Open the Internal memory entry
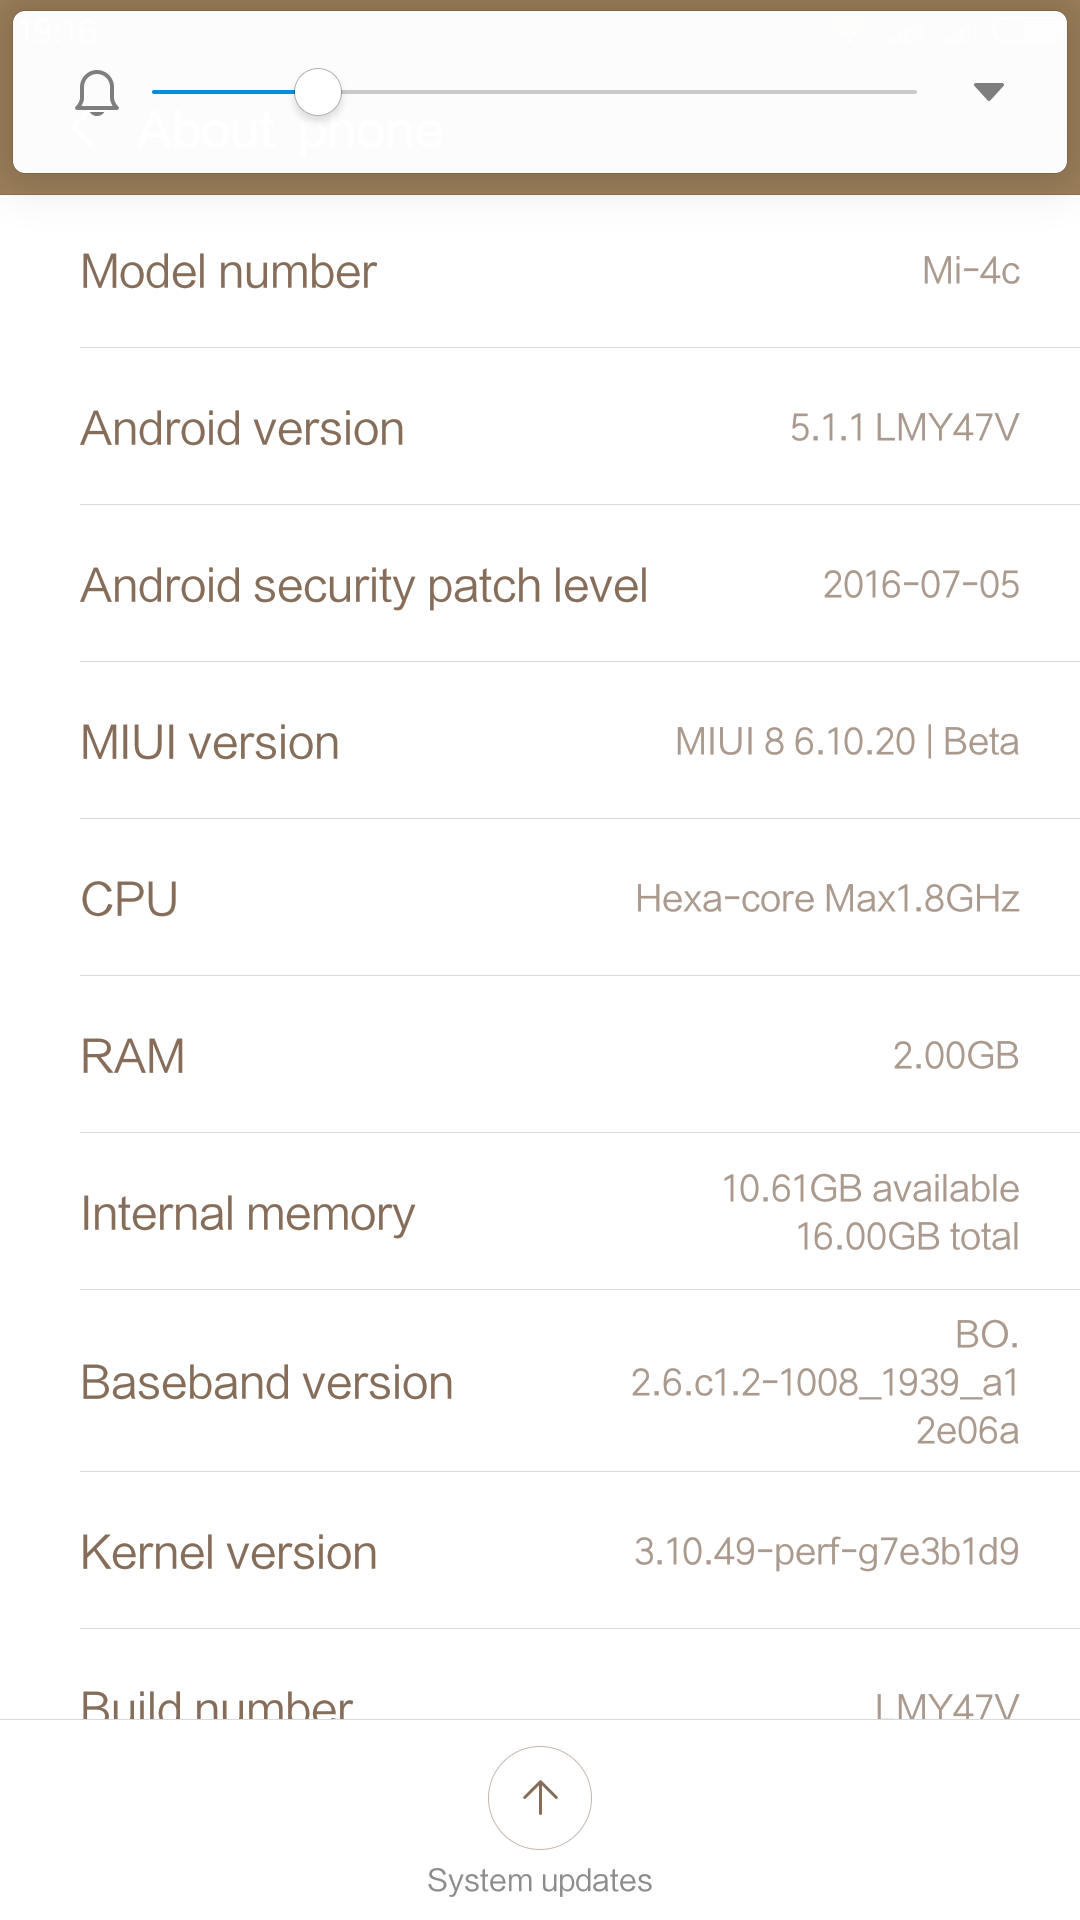Viewport: 1080px width, 1920px height. point(540,1213)
